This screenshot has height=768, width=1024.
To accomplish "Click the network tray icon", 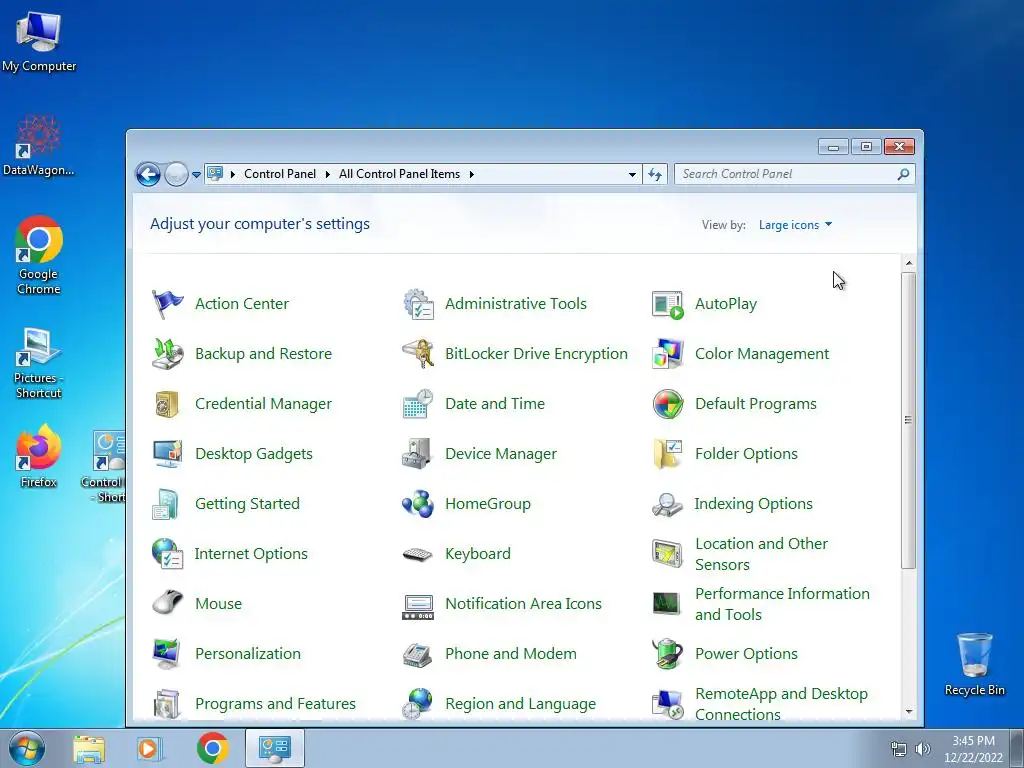I will point(899,749).
